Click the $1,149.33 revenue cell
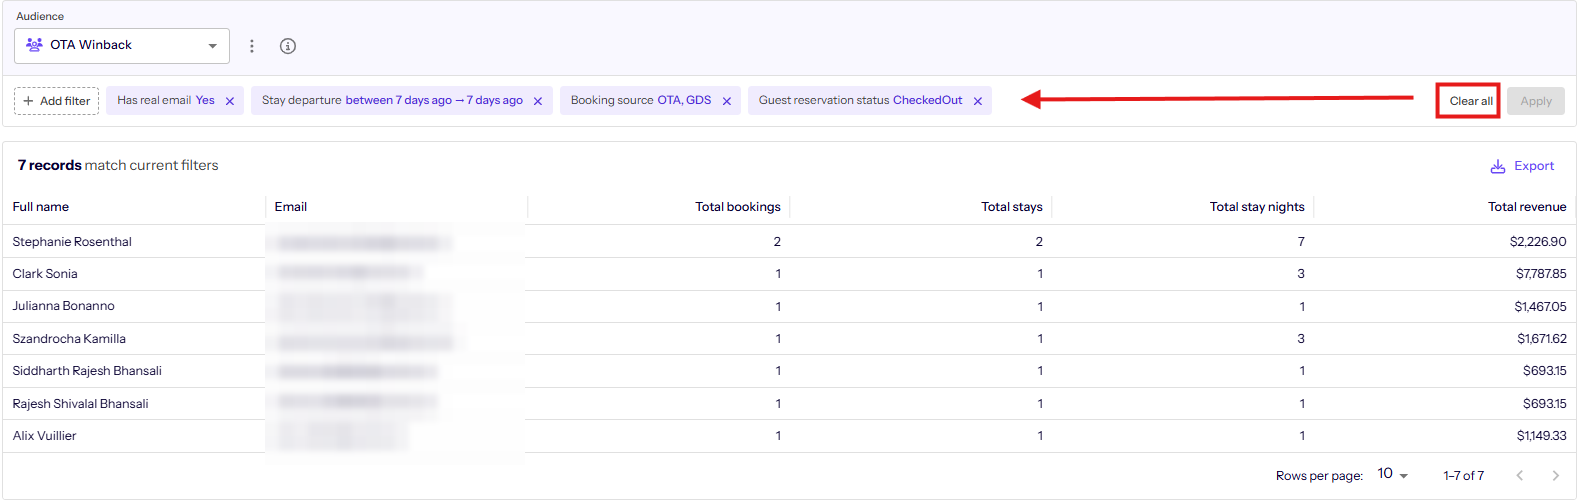The width and height of the screenshot is (1579, 501). click(x=1542, y=436)
